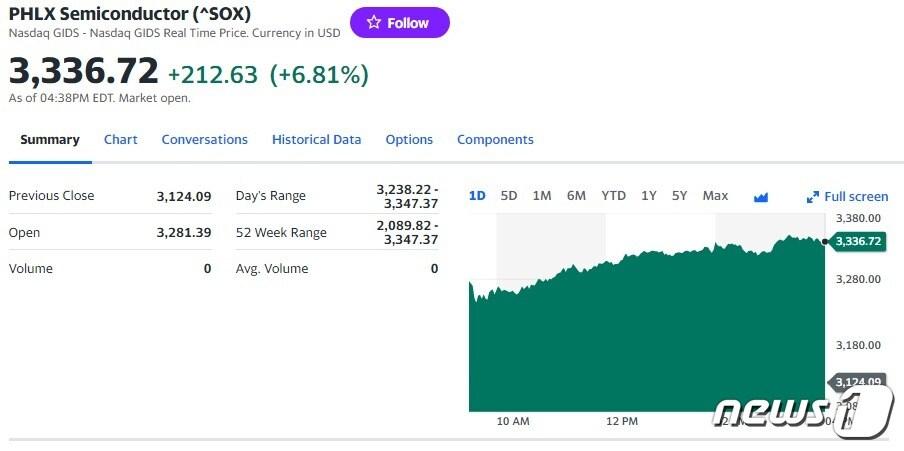Click the 3,336.72 current price chart label
Viewport: 904px width, 451px height.
coord(858,241)
